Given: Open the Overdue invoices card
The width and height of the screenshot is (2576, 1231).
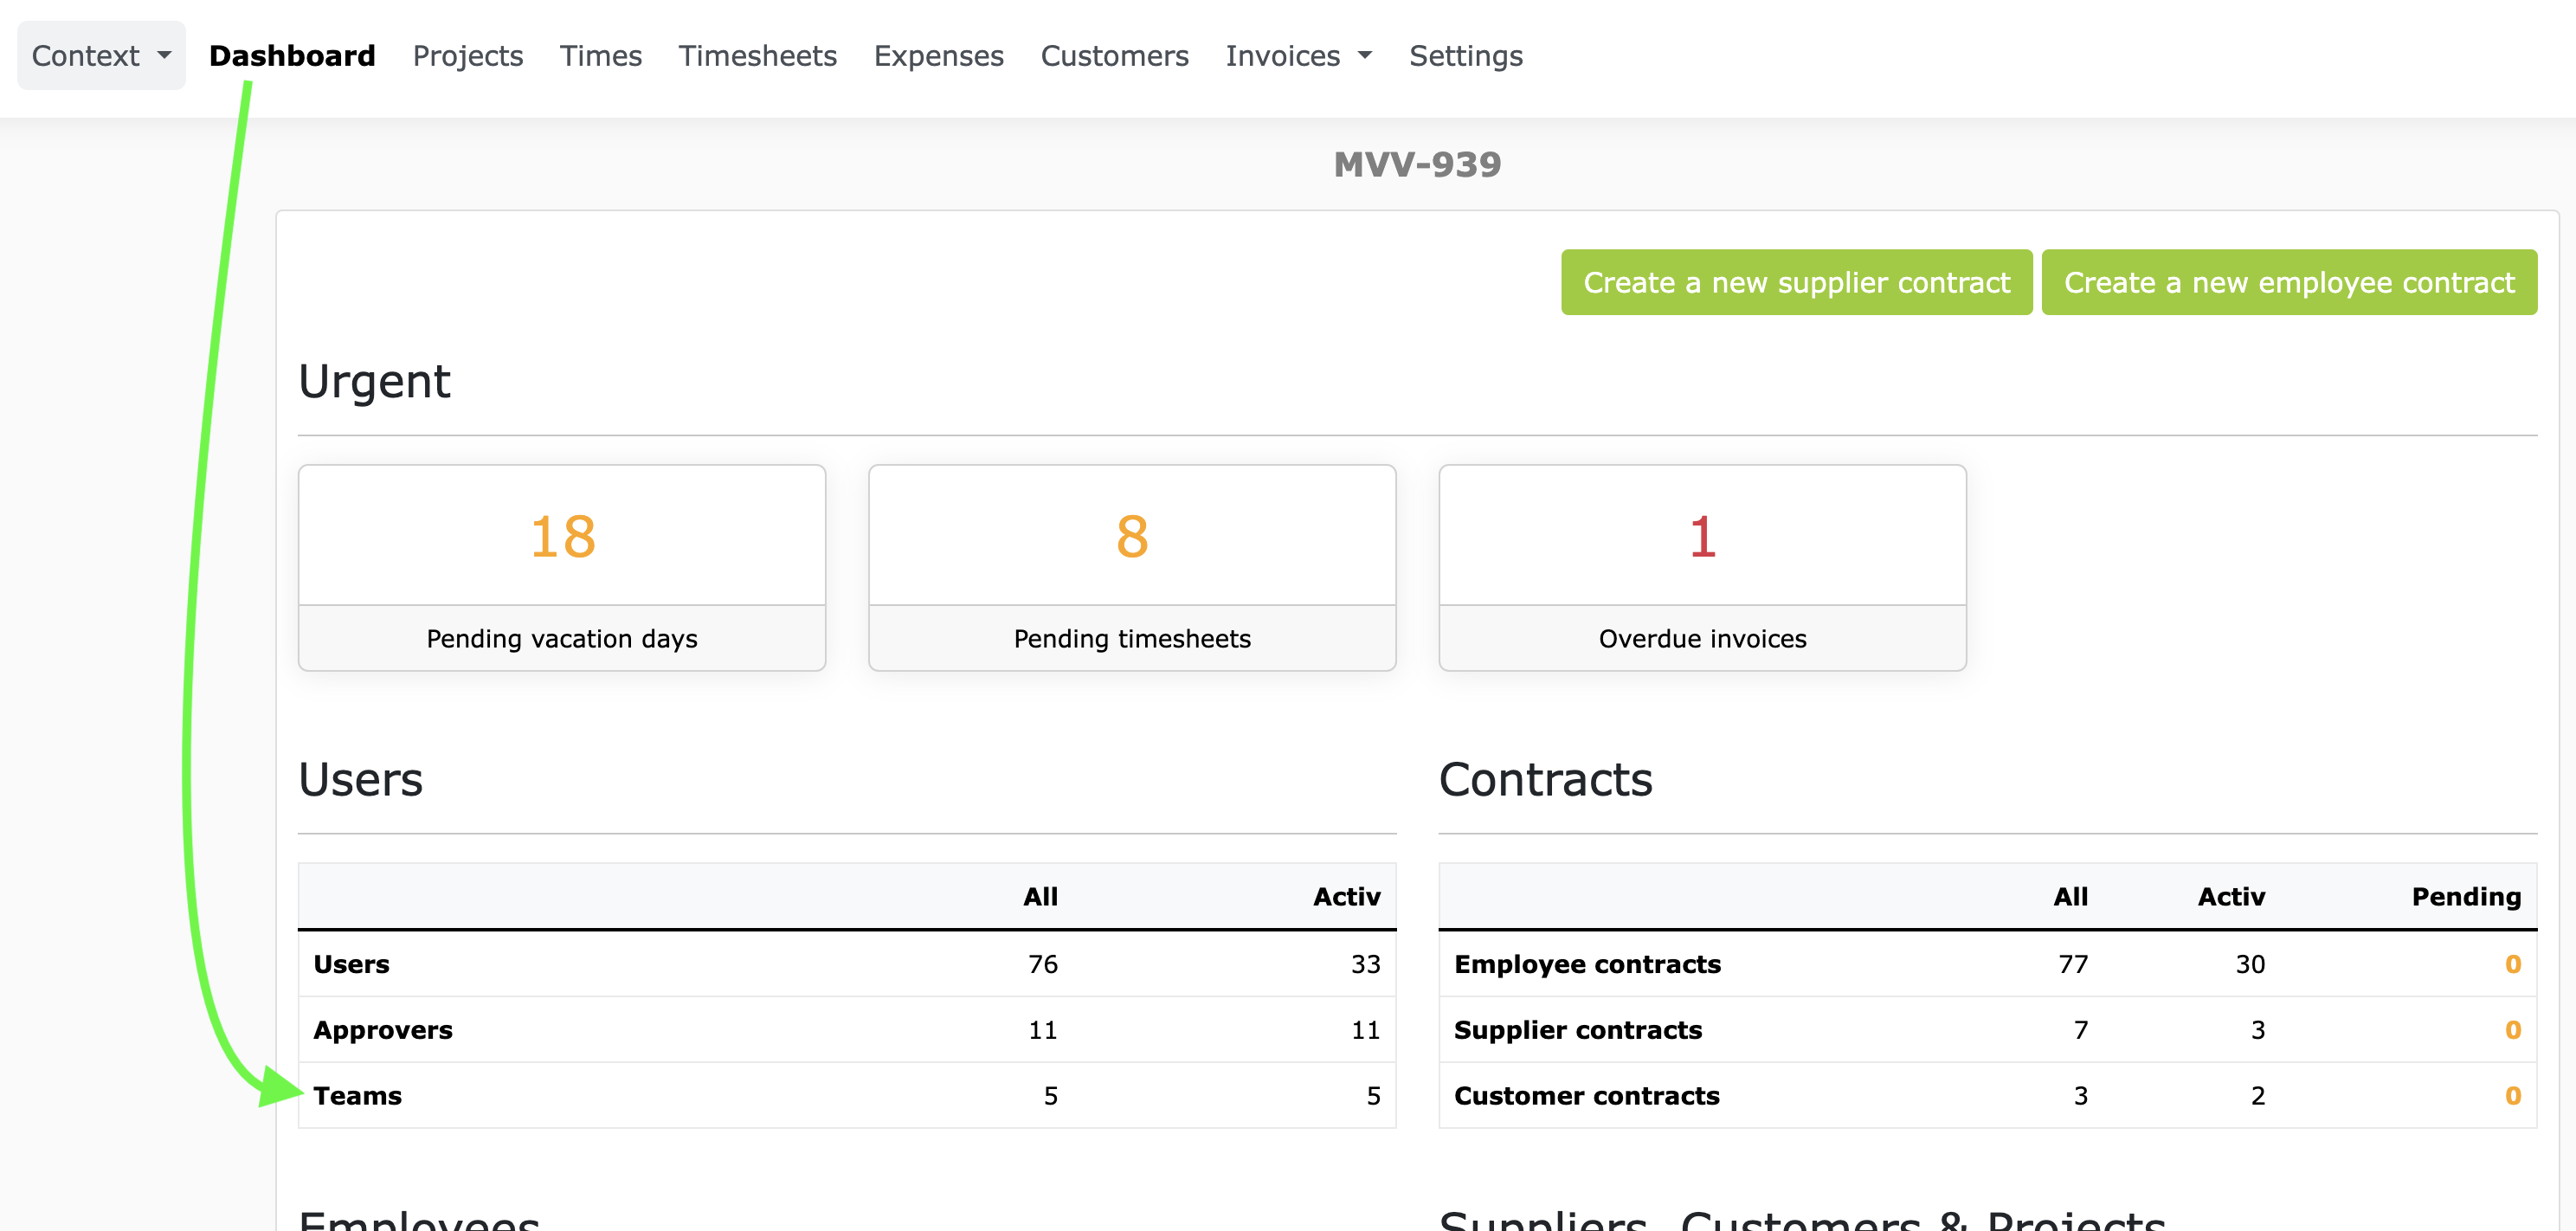Looking at the screenshot, I should tap(1701, 568).
